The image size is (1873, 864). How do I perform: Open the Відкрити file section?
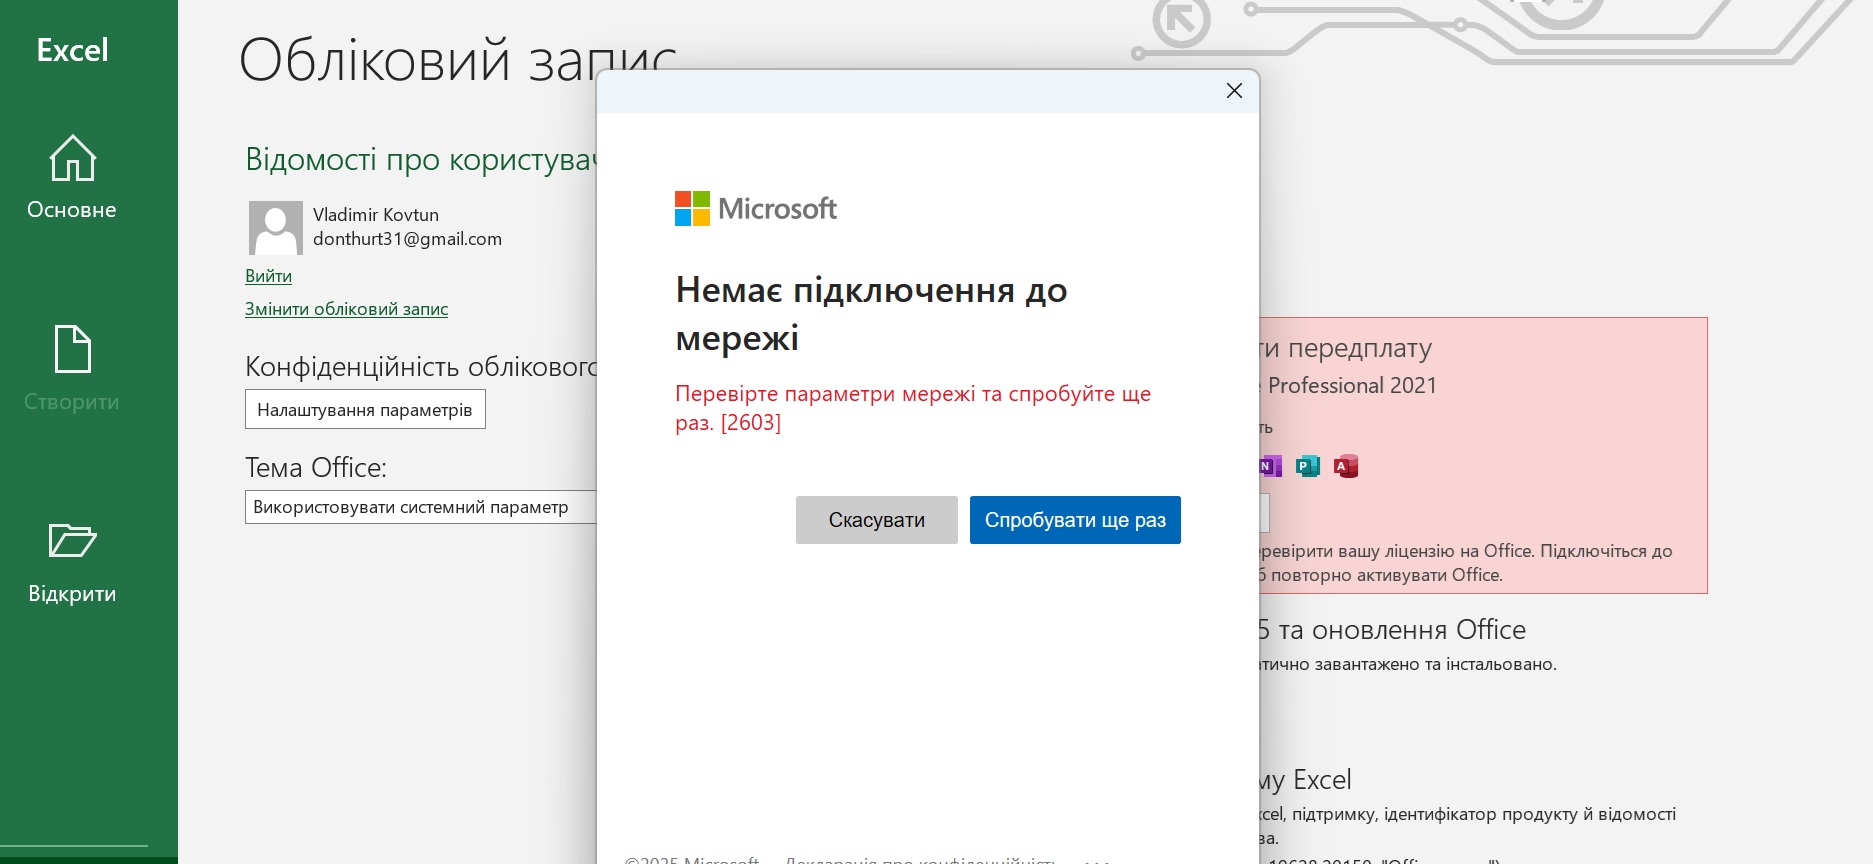tap(72, 562)
